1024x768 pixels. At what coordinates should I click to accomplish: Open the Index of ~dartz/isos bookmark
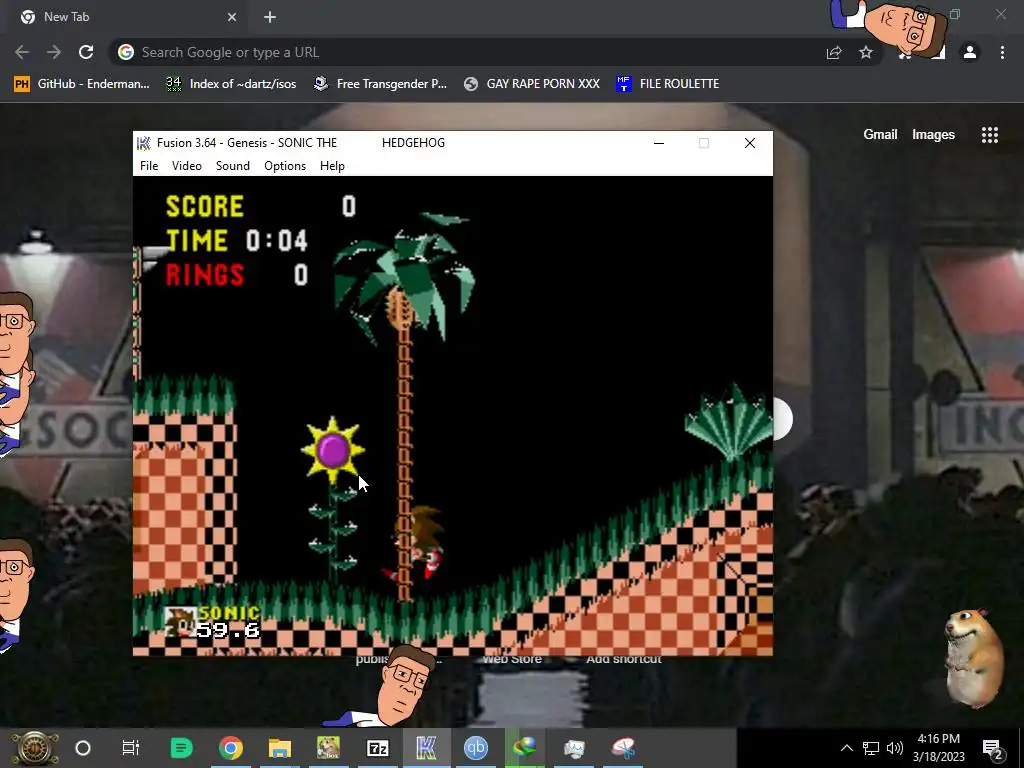tap(231, 84)
